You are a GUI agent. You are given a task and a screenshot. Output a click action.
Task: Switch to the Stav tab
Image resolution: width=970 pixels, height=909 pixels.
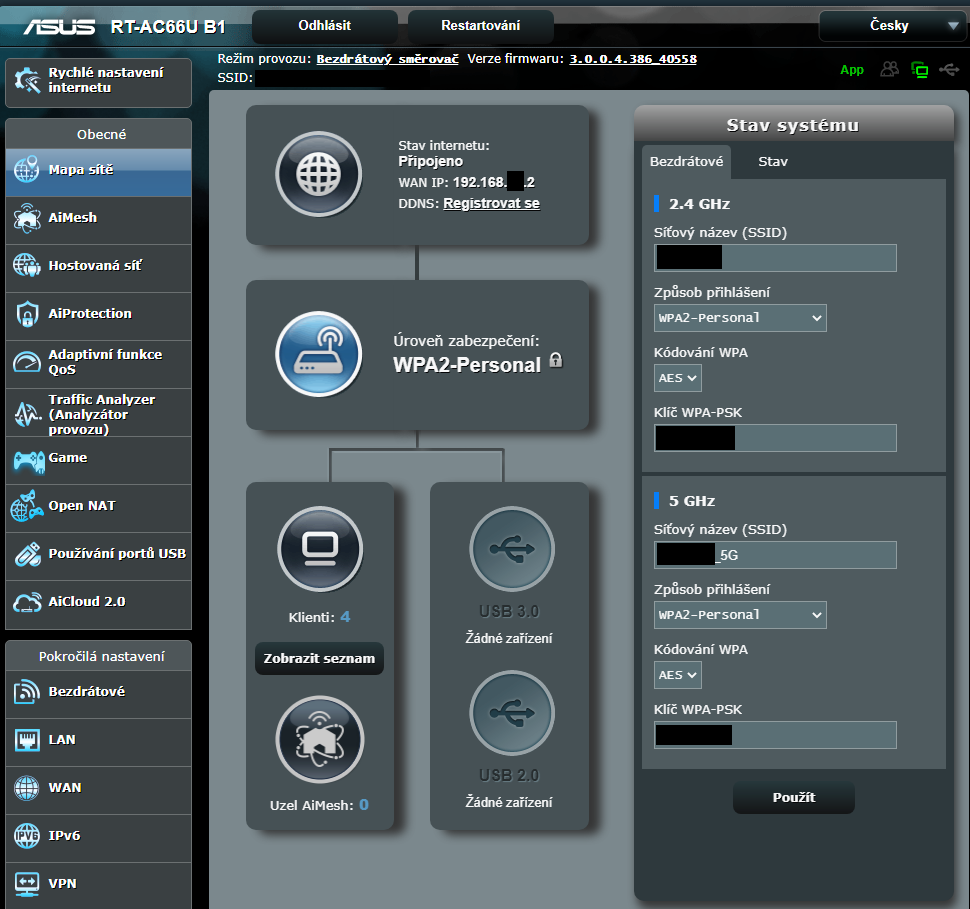pyautogui.click(x=772, y=161)
